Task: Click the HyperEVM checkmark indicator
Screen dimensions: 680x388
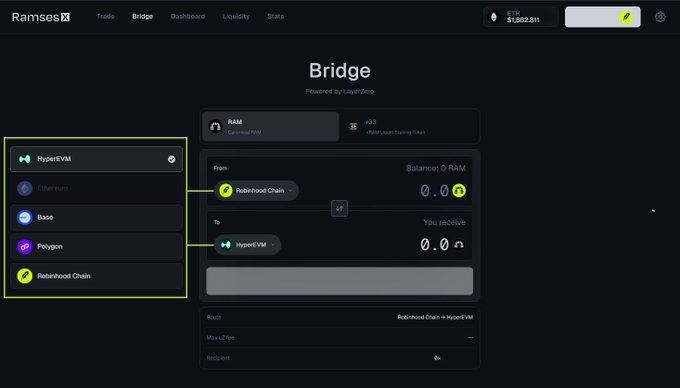Action: point(172,159)
